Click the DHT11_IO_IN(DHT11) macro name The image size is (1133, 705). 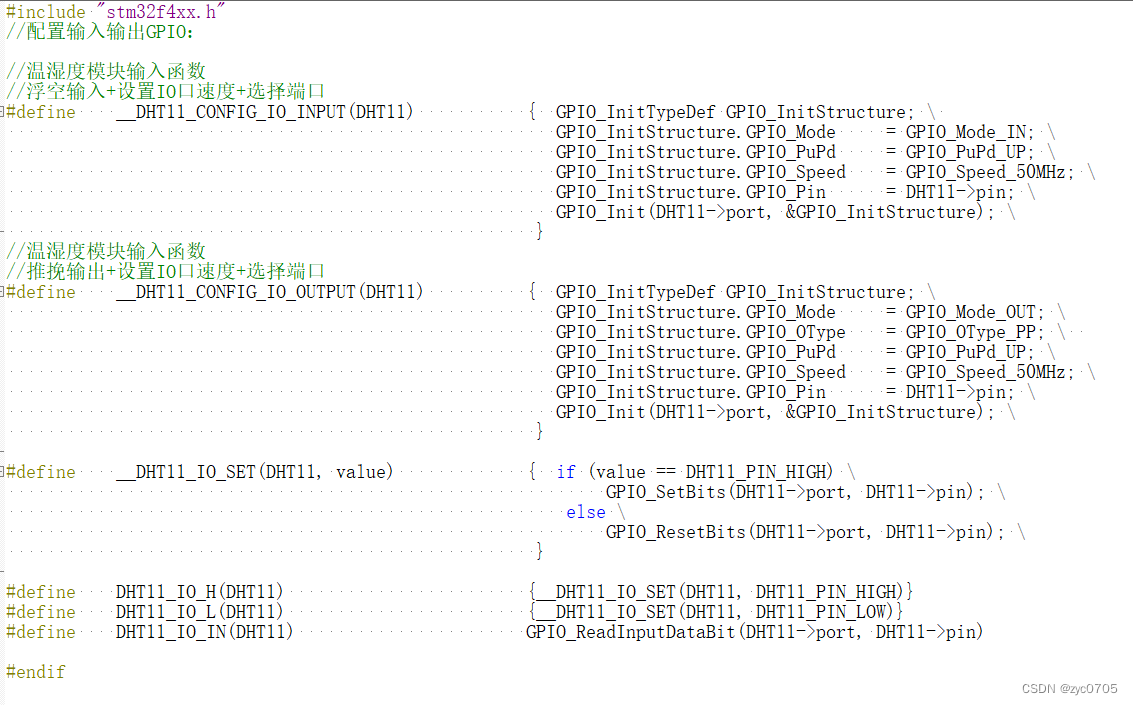[x=204, y=632]
